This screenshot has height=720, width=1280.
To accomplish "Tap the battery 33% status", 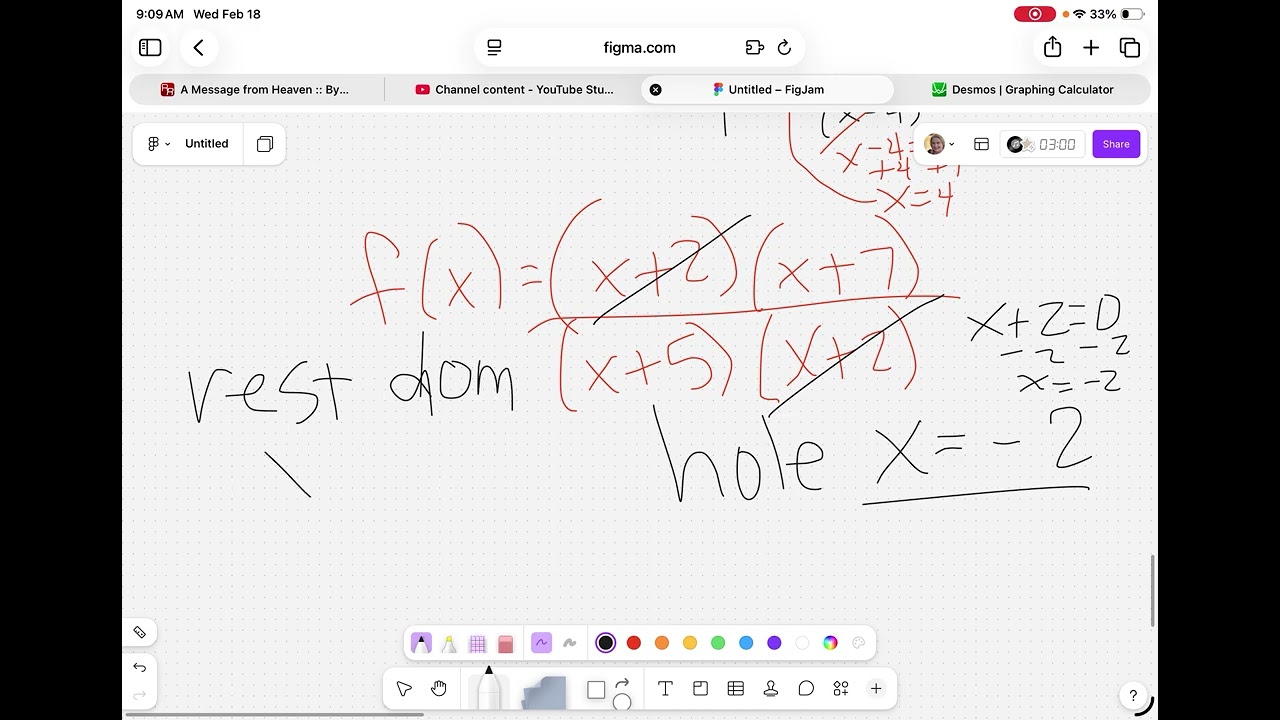I will coord(1115,14).
